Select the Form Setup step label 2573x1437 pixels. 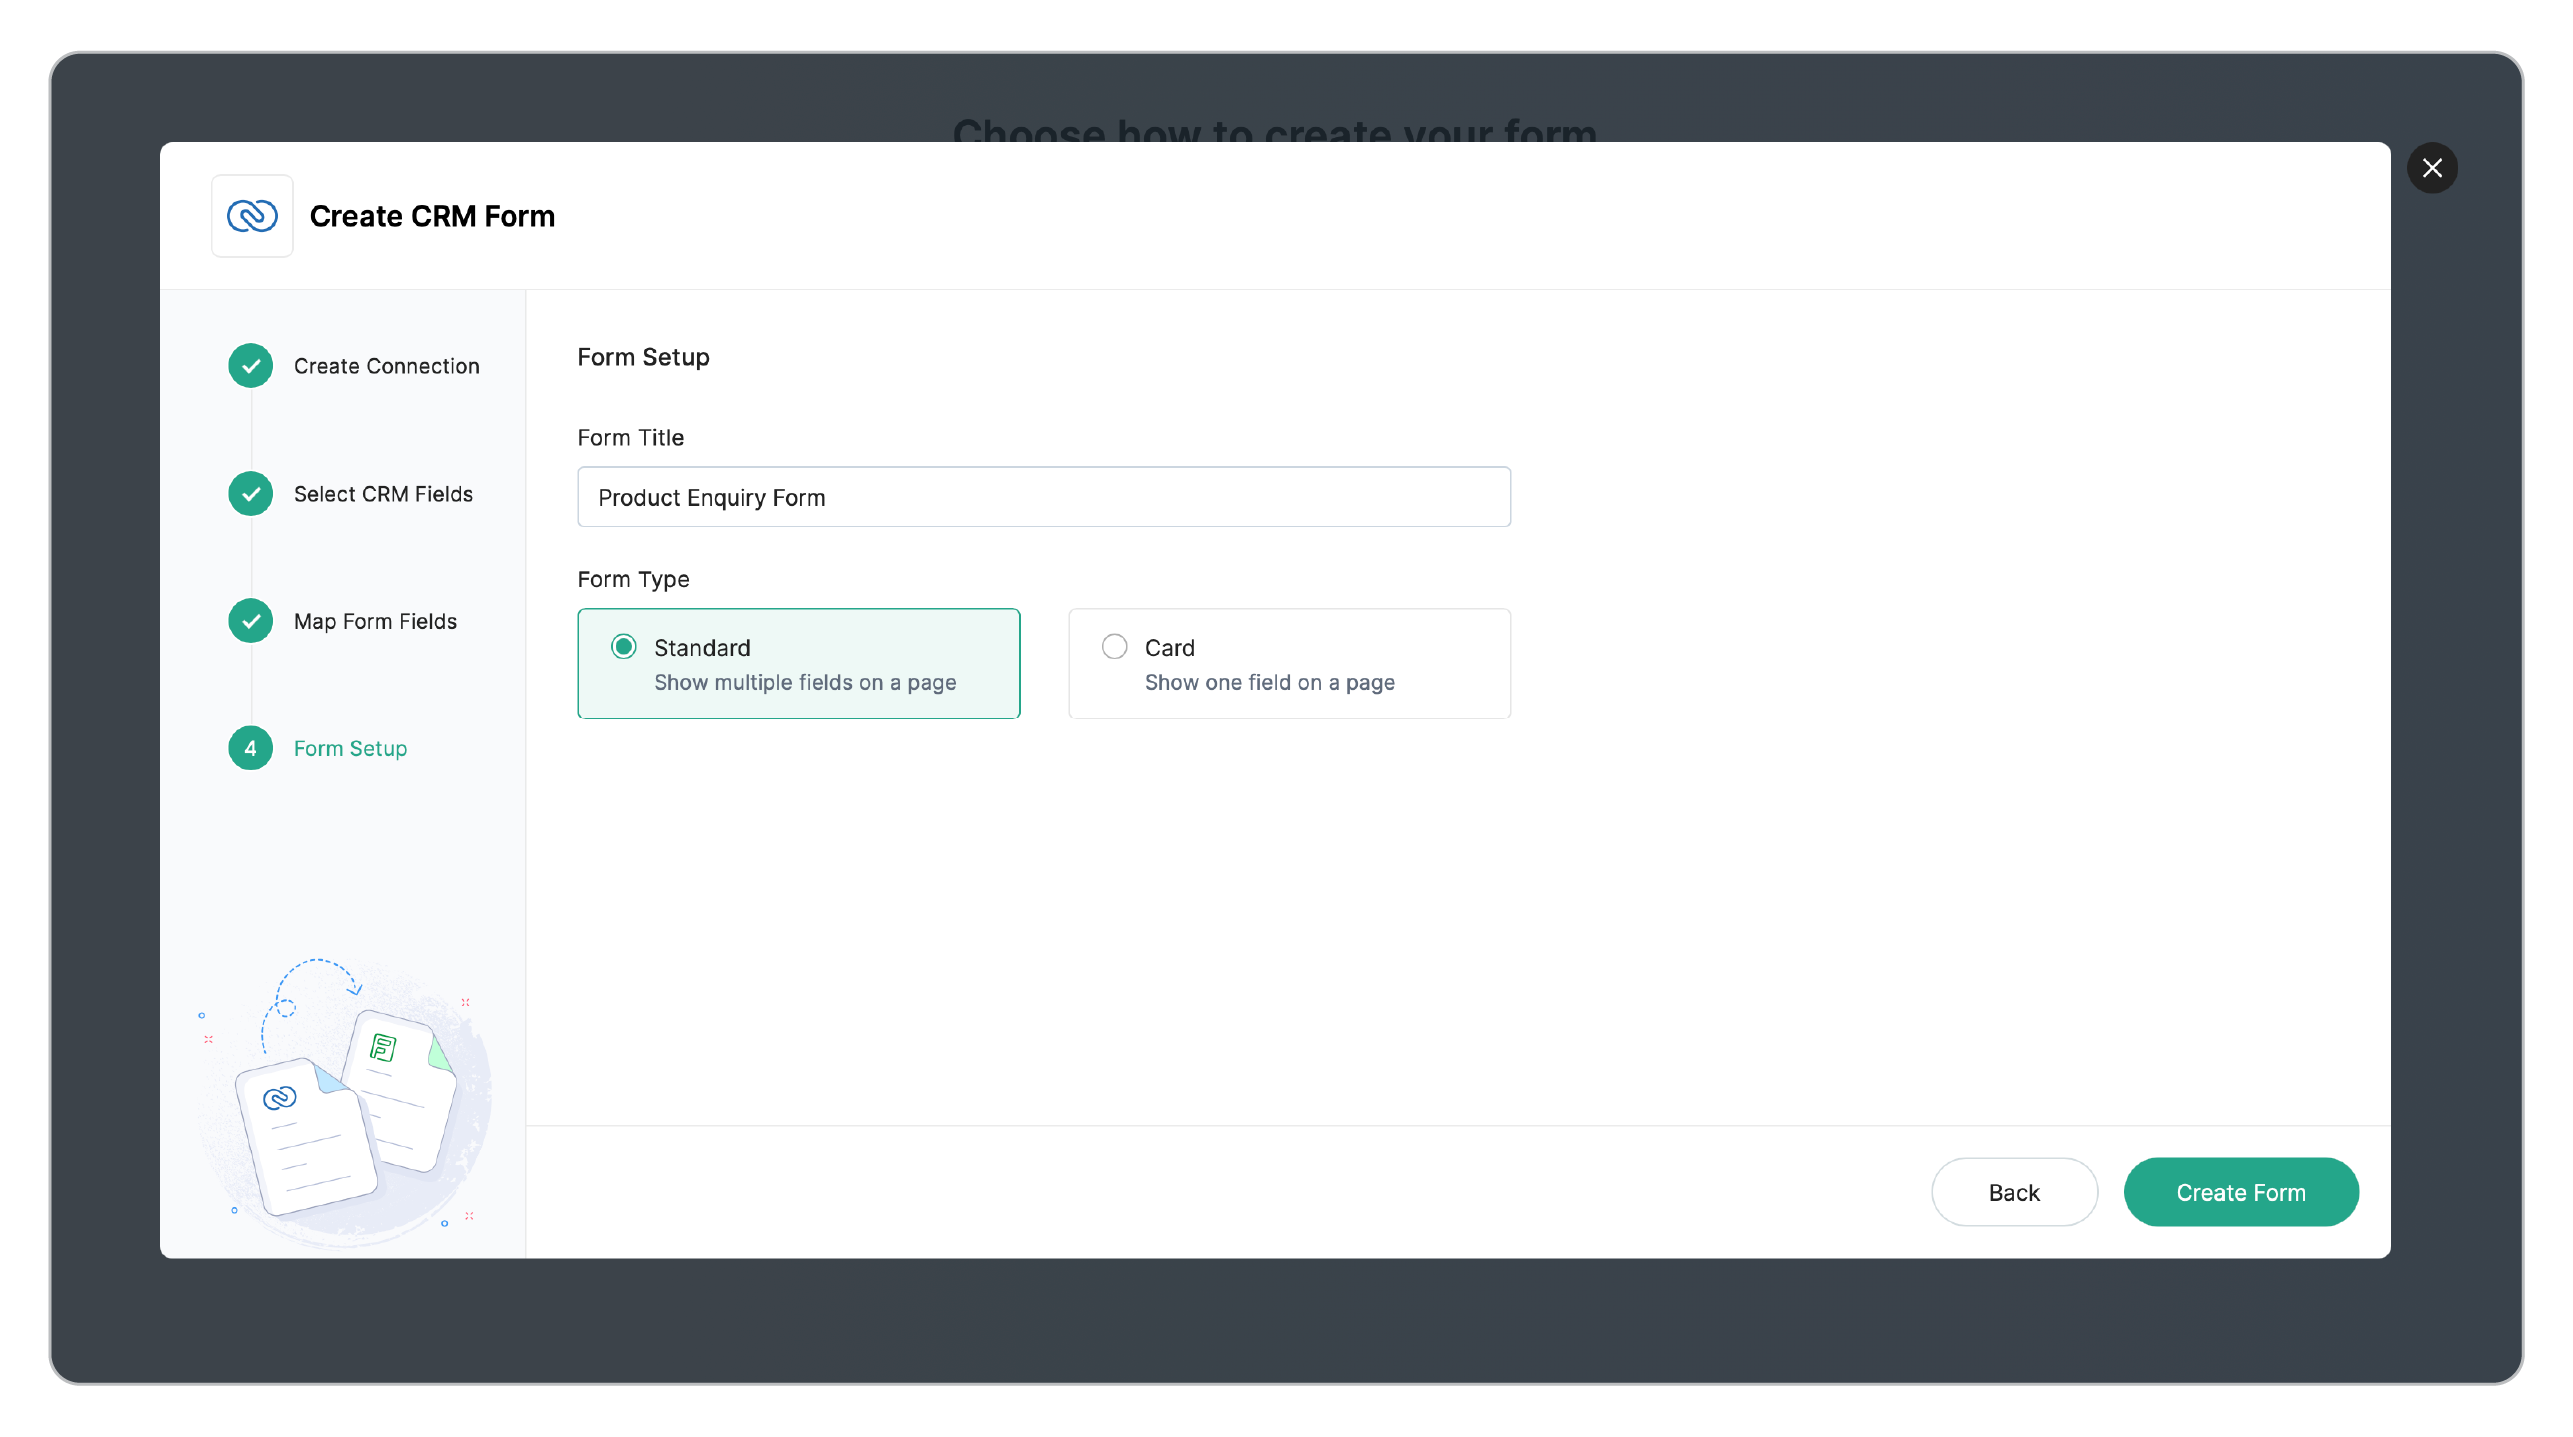point(350,748)
